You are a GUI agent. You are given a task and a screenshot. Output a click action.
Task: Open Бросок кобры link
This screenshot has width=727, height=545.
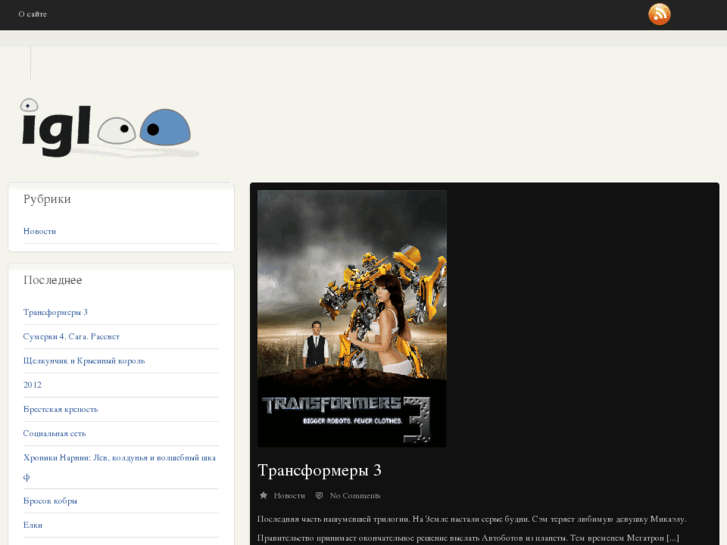point(50,501)
